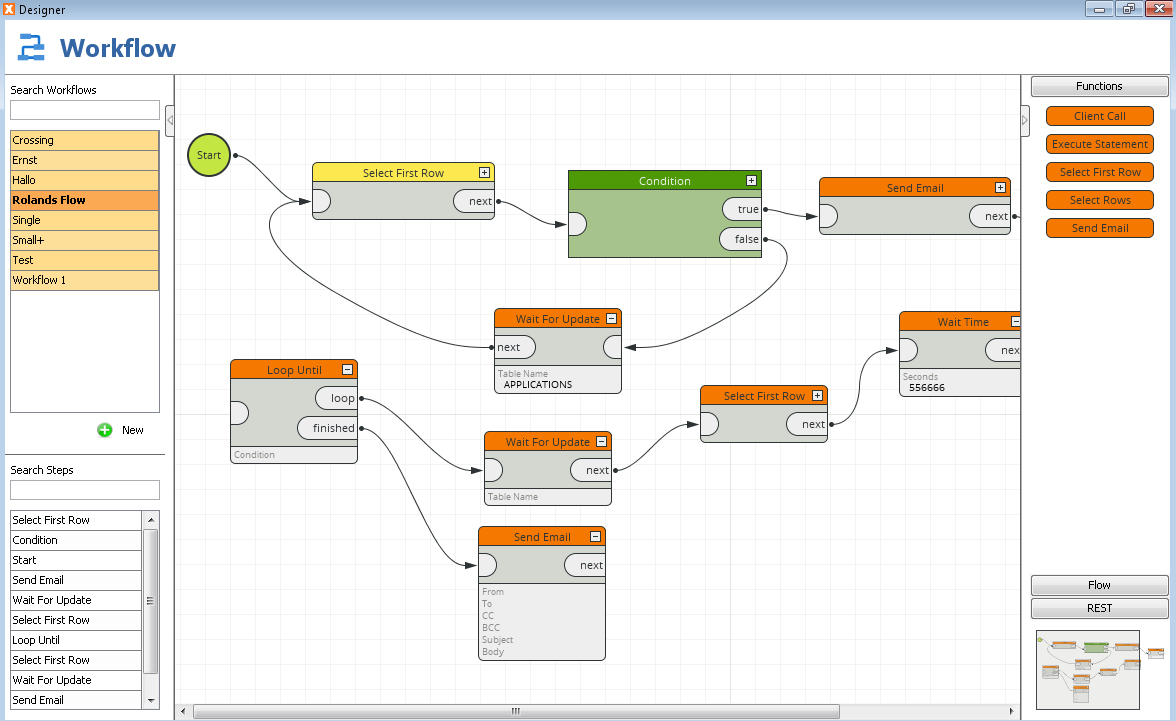The image size is (1176, 721).
Task: Click the canvas horizontal scrollbar thumb
Action: tap(516, 711)
